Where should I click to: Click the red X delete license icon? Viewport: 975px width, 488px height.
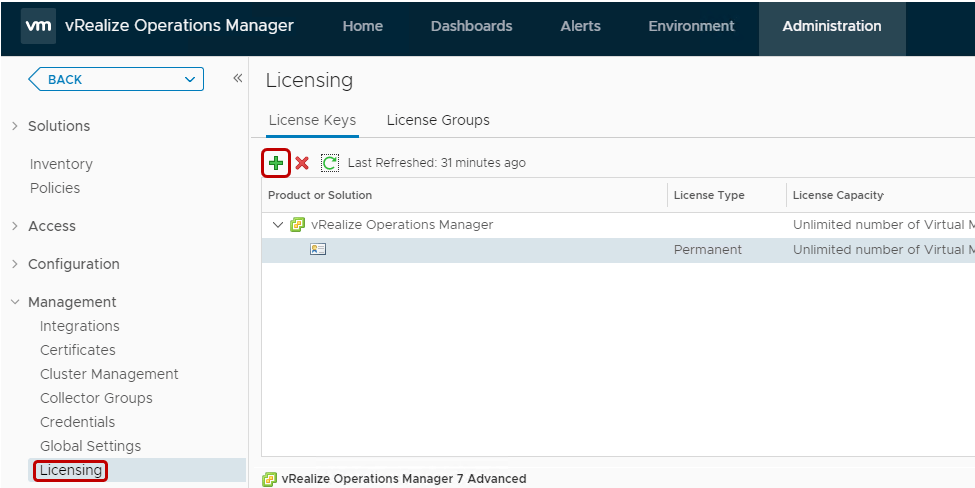pyautogui.click(x=302, y=163)
